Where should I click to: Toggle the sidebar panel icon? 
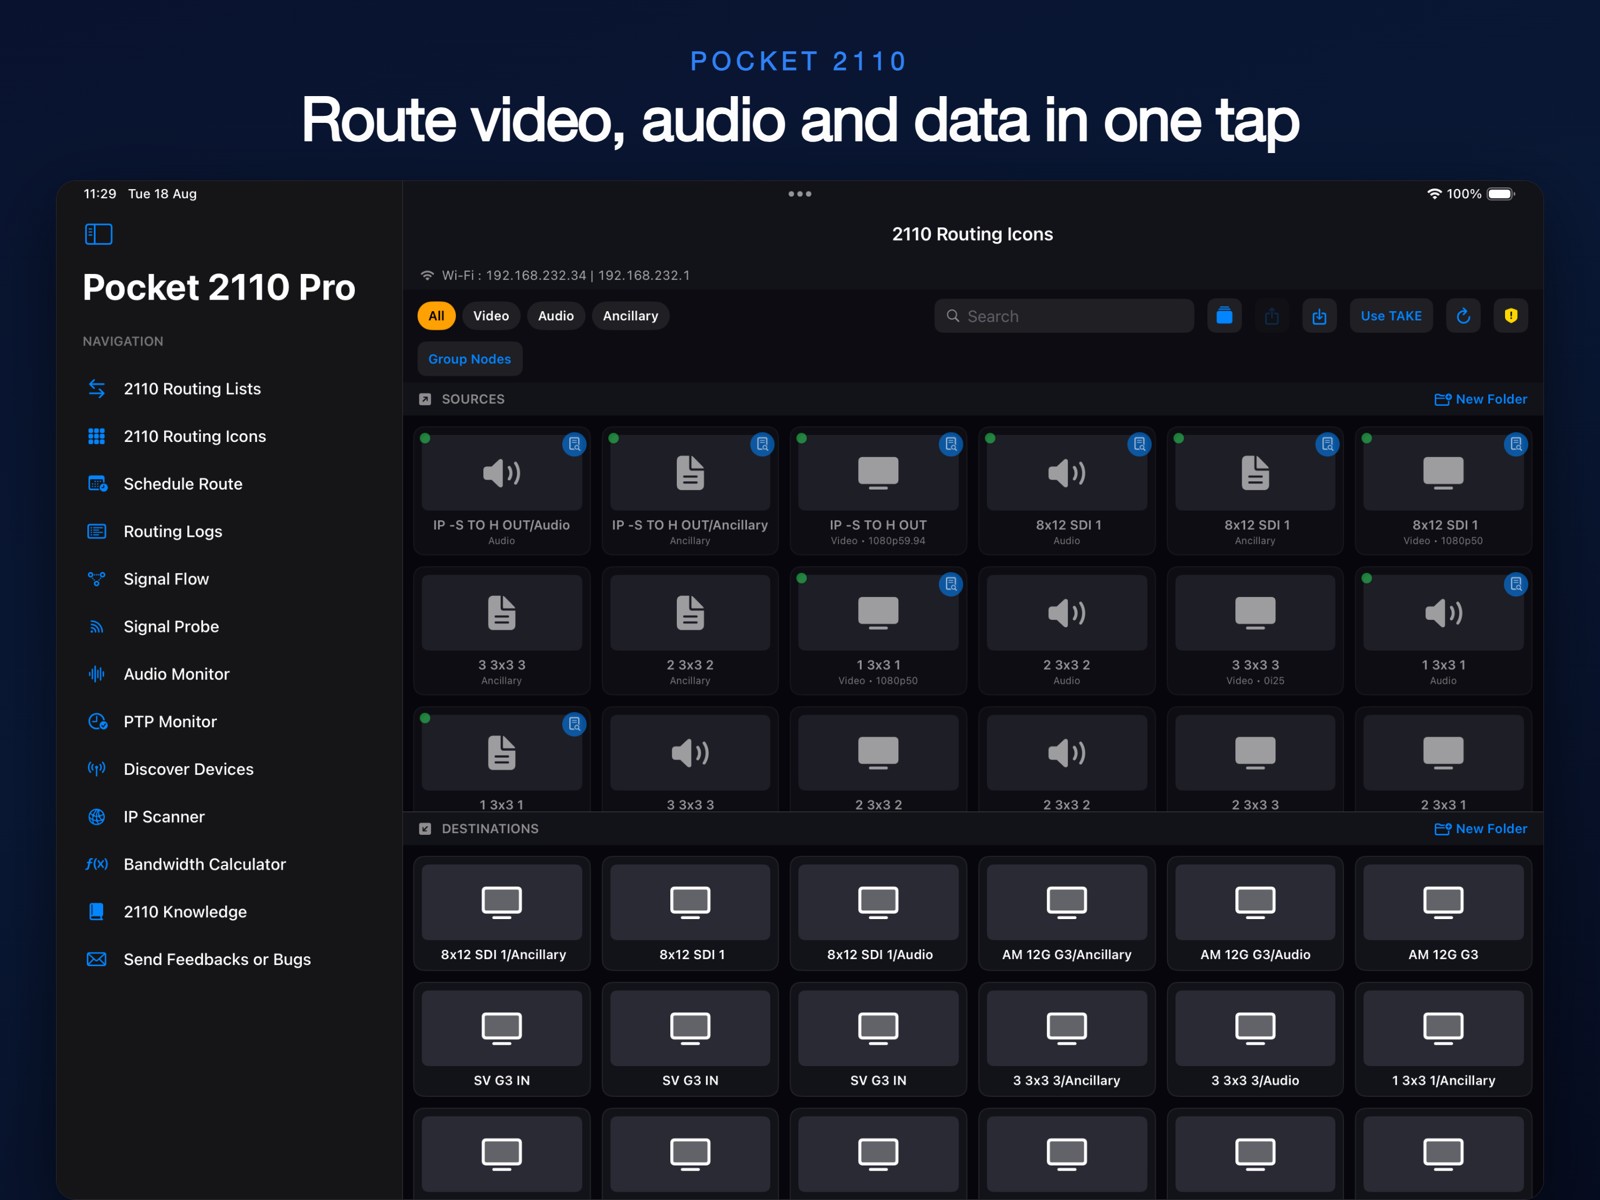98,234
